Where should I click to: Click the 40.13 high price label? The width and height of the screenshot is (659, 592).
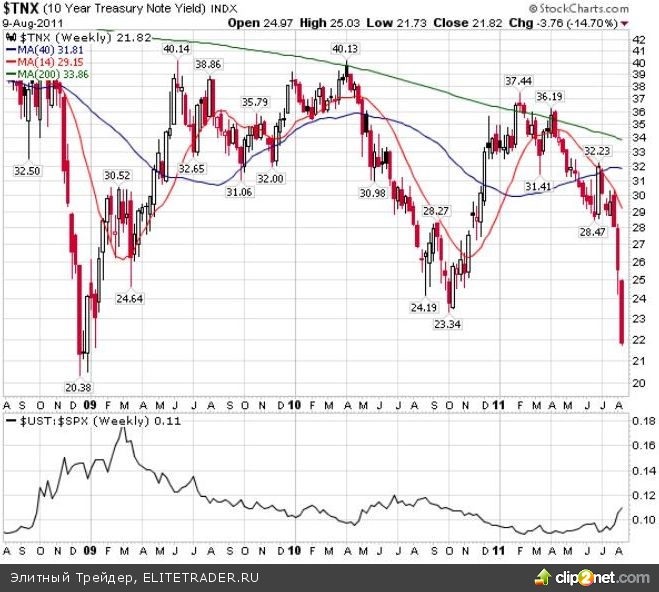(345, 47)
